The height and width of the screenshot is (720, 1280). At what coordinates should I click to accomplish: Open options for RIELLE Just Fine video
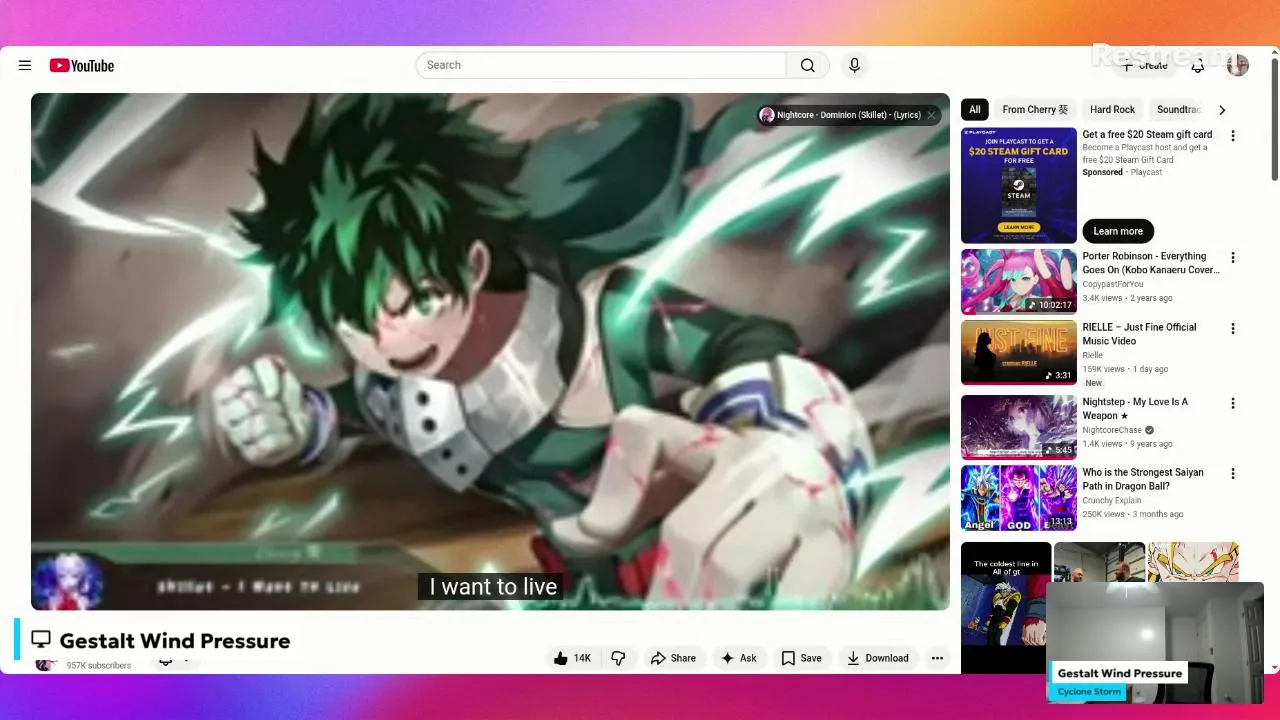1232,328
